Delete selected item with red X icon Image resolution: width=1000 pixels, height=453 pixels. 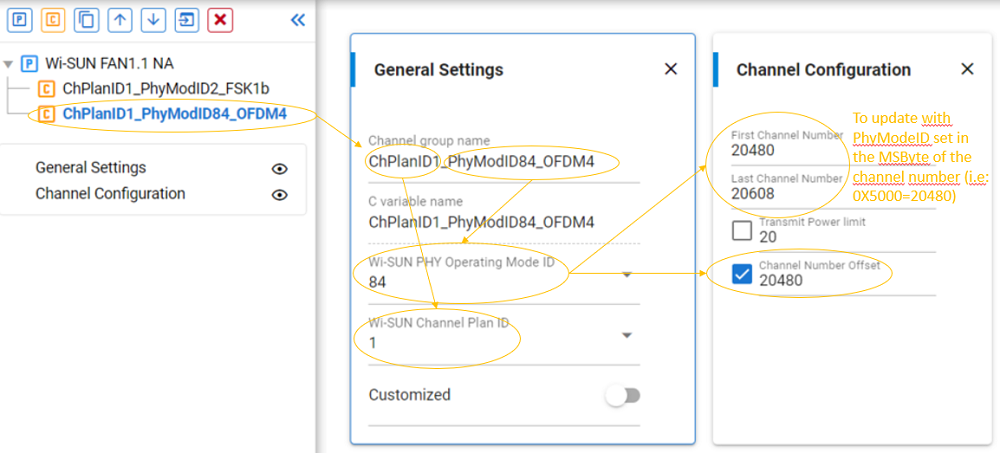coord(220,20)
